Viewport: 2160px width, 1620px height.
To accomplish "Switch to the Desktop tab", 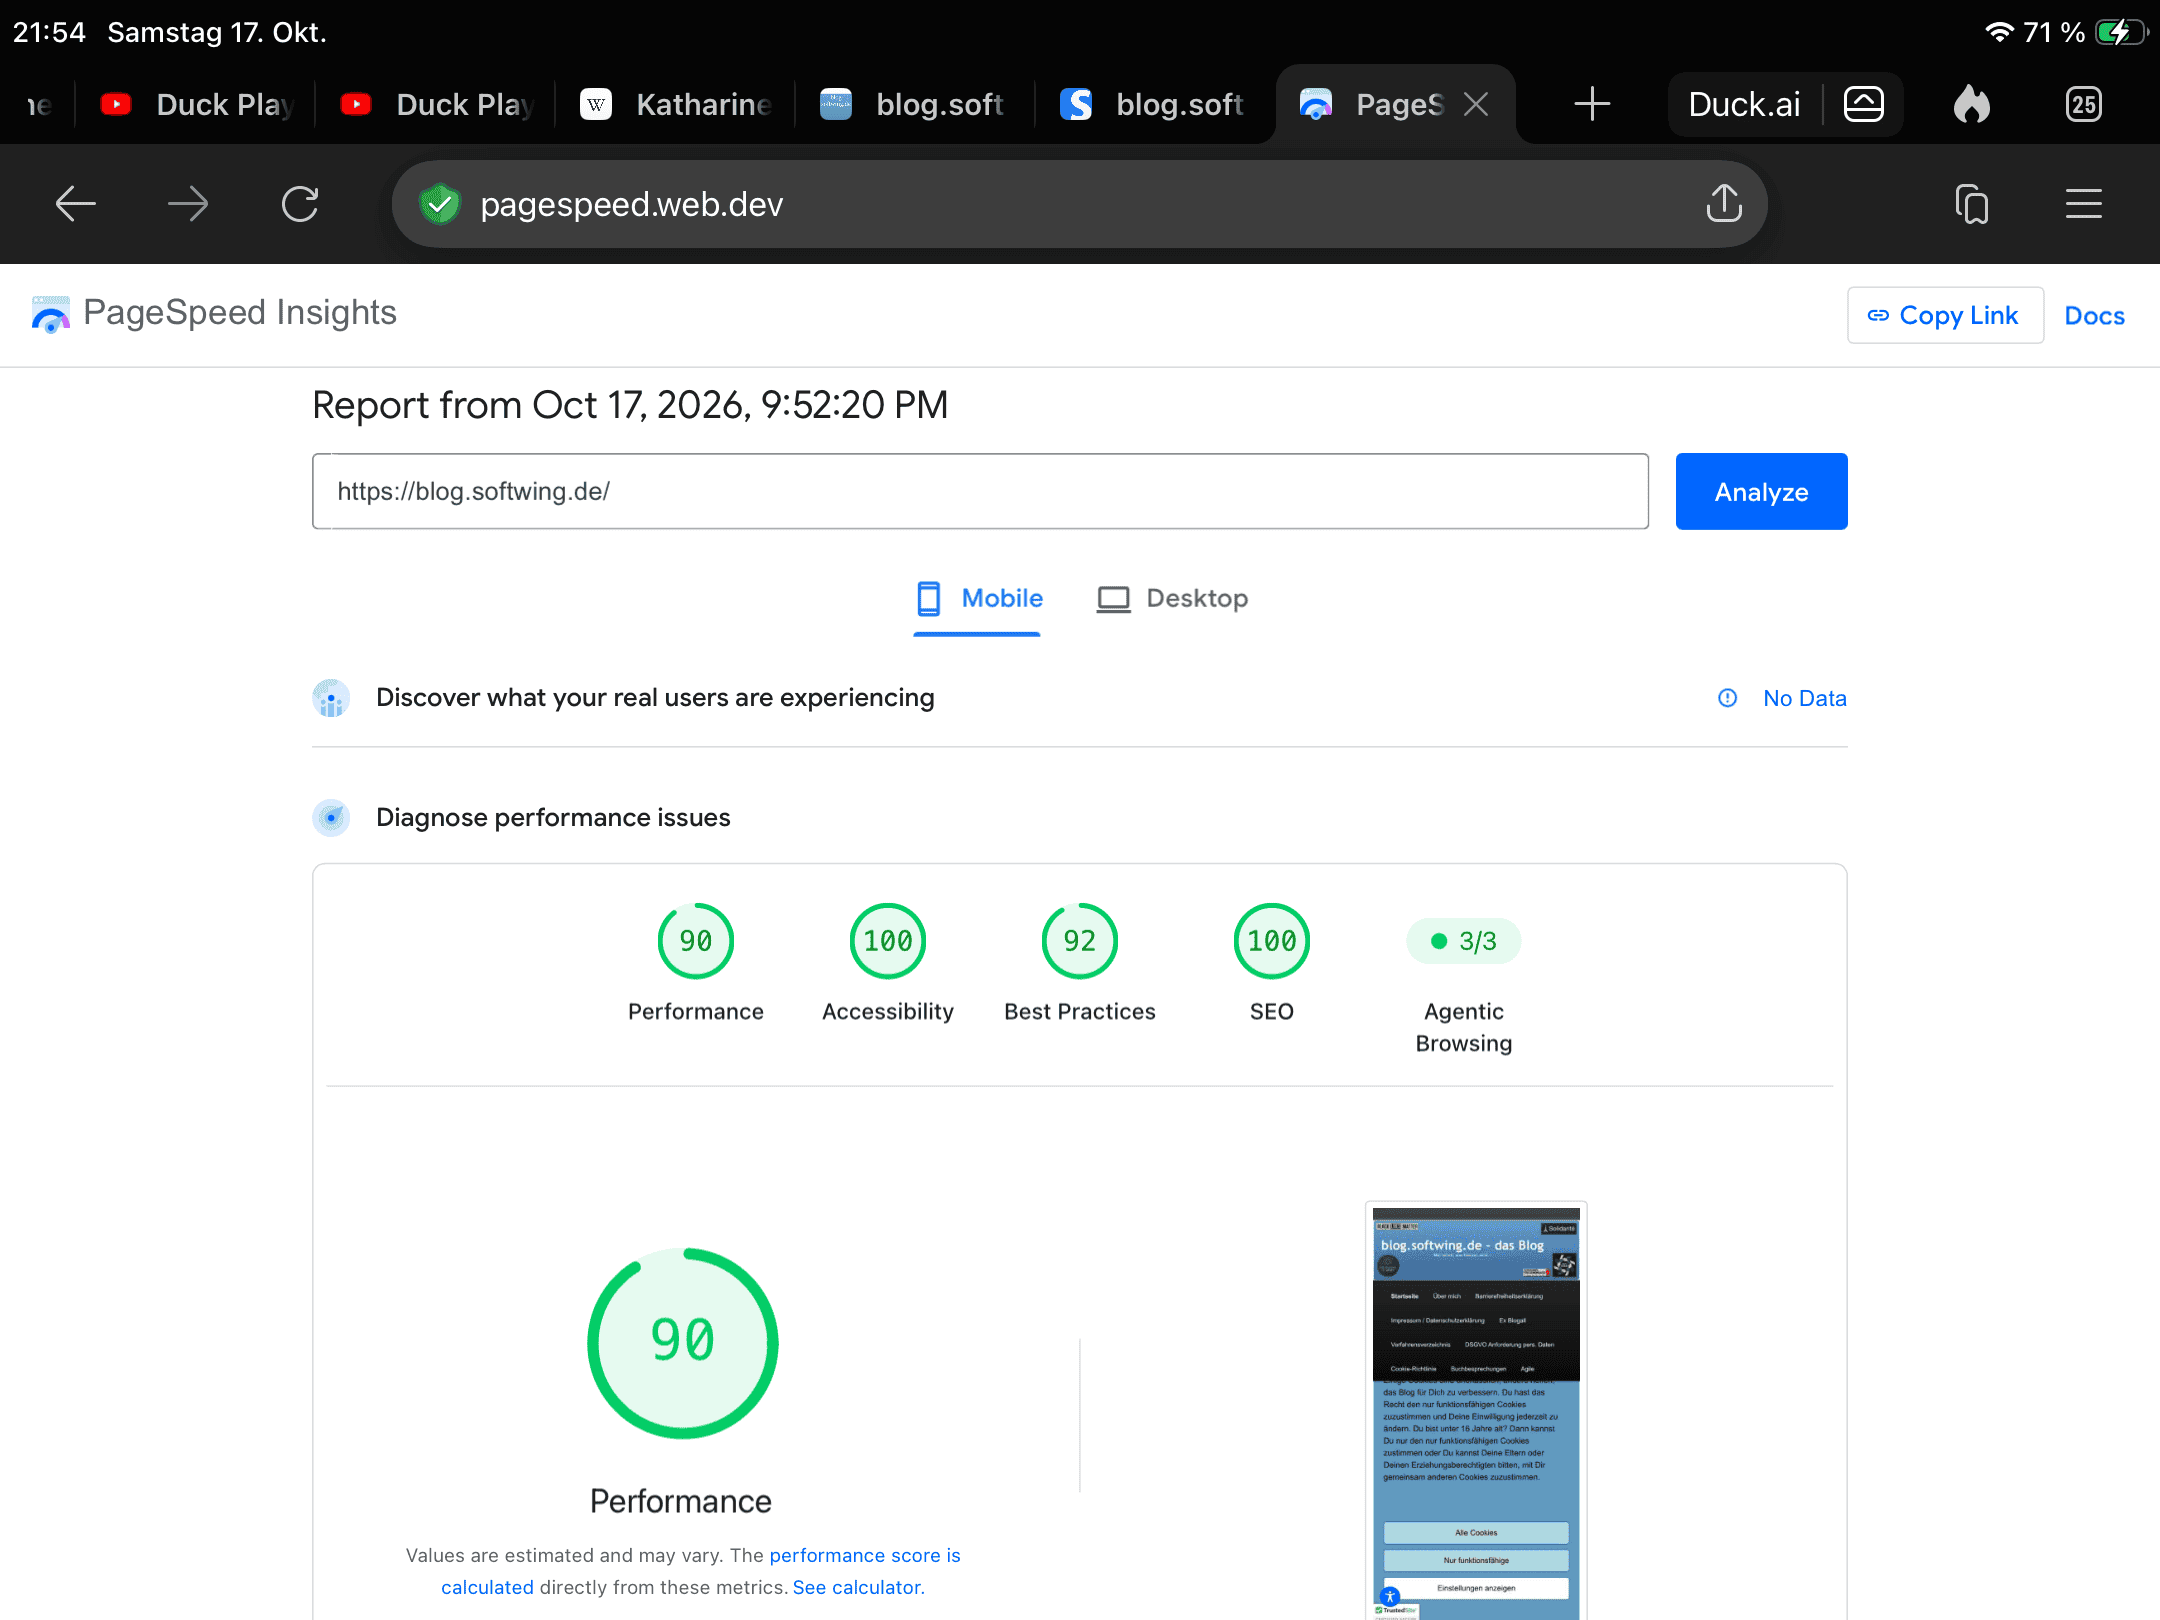I will [x=1173, y=598].
